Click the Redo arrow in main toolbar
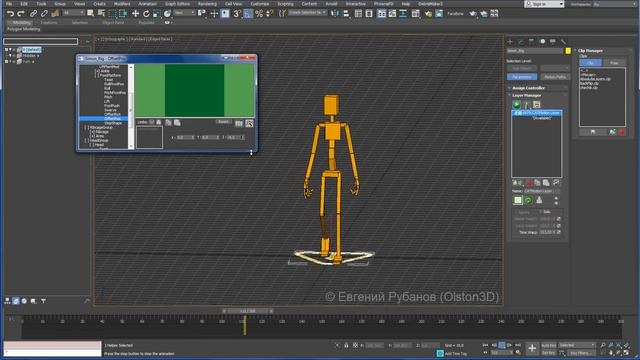Viewport: 640px width, 360px height. click(20, 14)
